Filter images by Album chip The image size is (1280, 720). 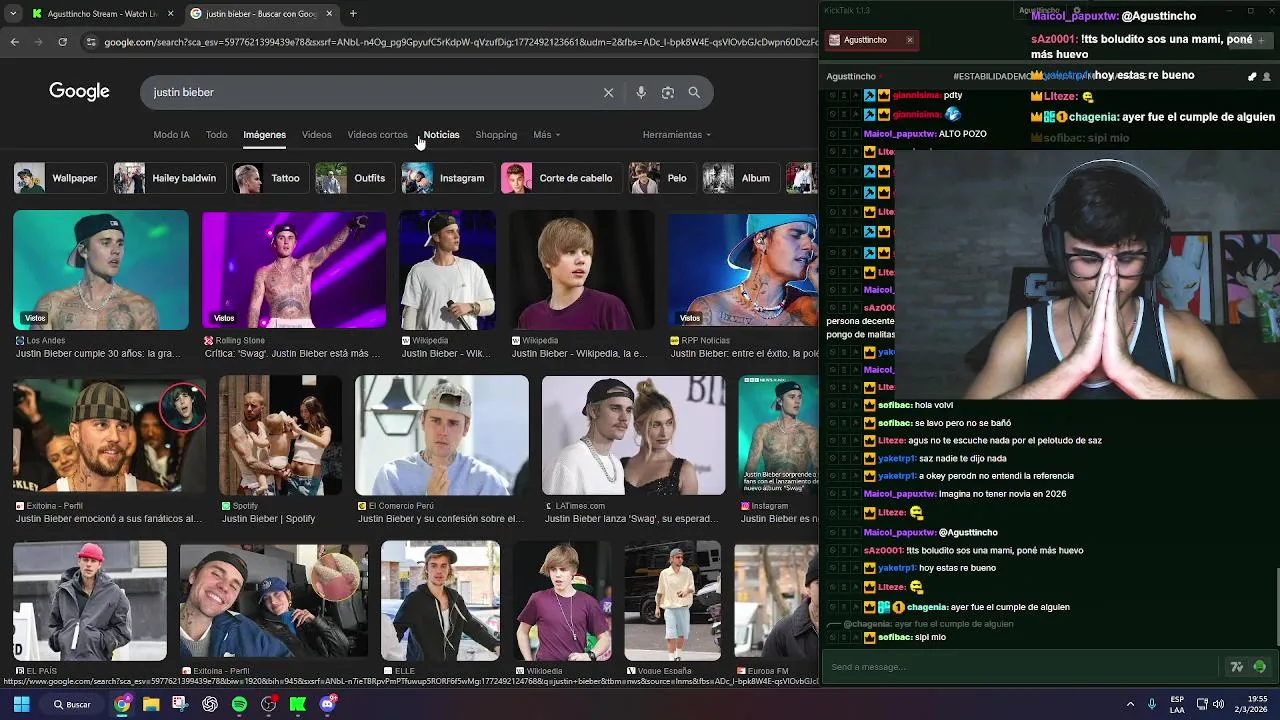pyautogui.click(x=739, y=178)
